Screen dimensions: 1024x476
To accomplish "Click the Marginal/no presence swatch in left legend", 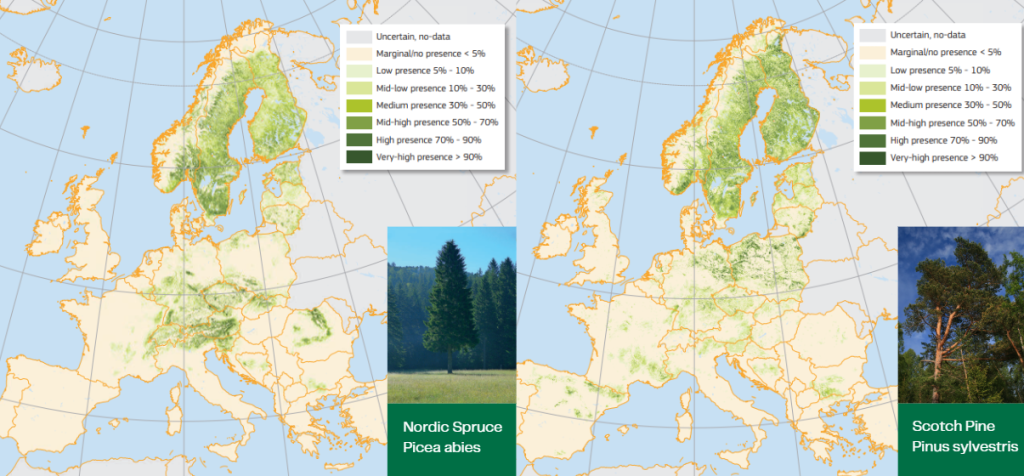I will [359, 53].
